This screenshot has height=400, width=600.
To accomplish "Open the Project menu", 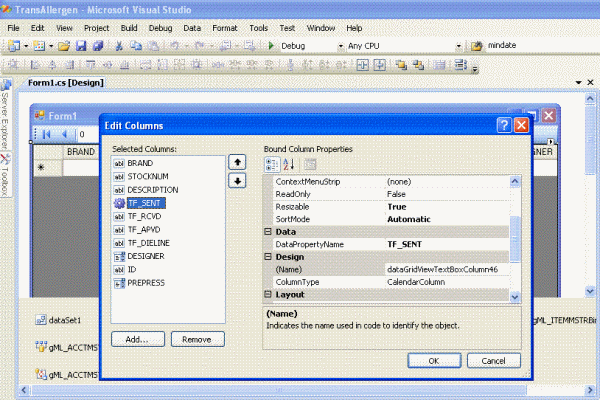I will pos(96,28).
